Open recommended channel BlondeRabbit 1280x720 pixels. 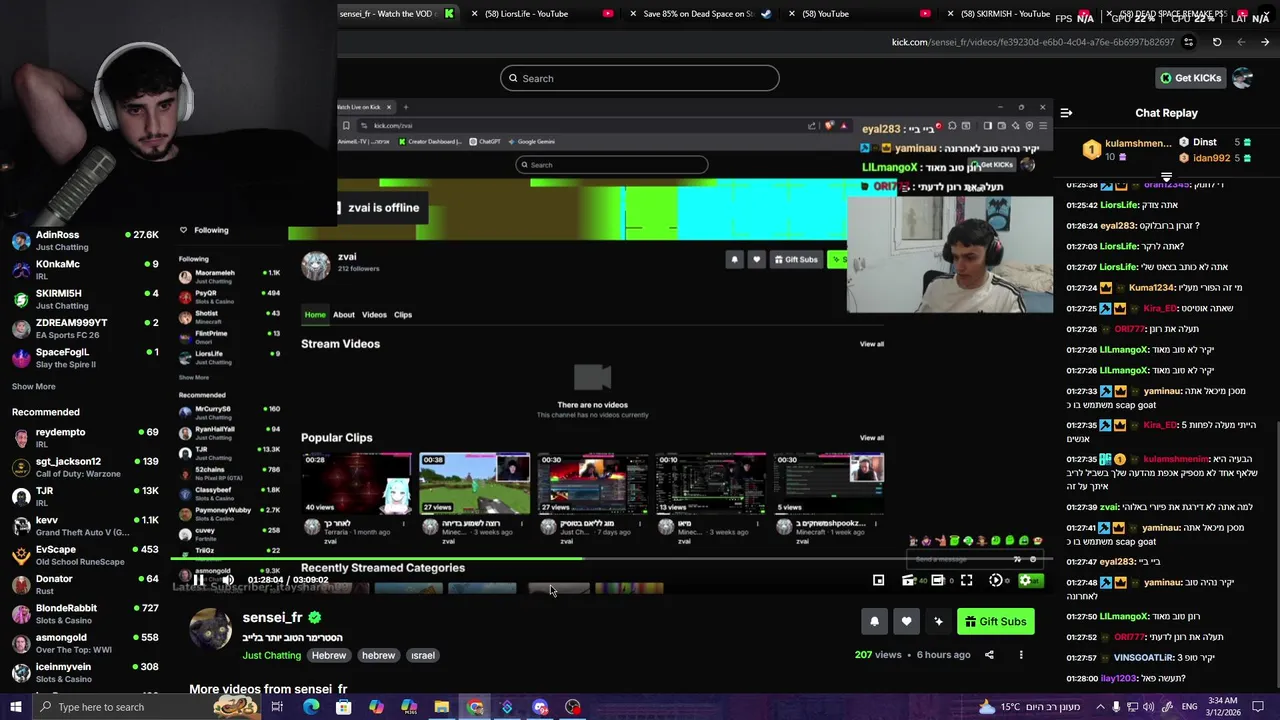point(85,614)
